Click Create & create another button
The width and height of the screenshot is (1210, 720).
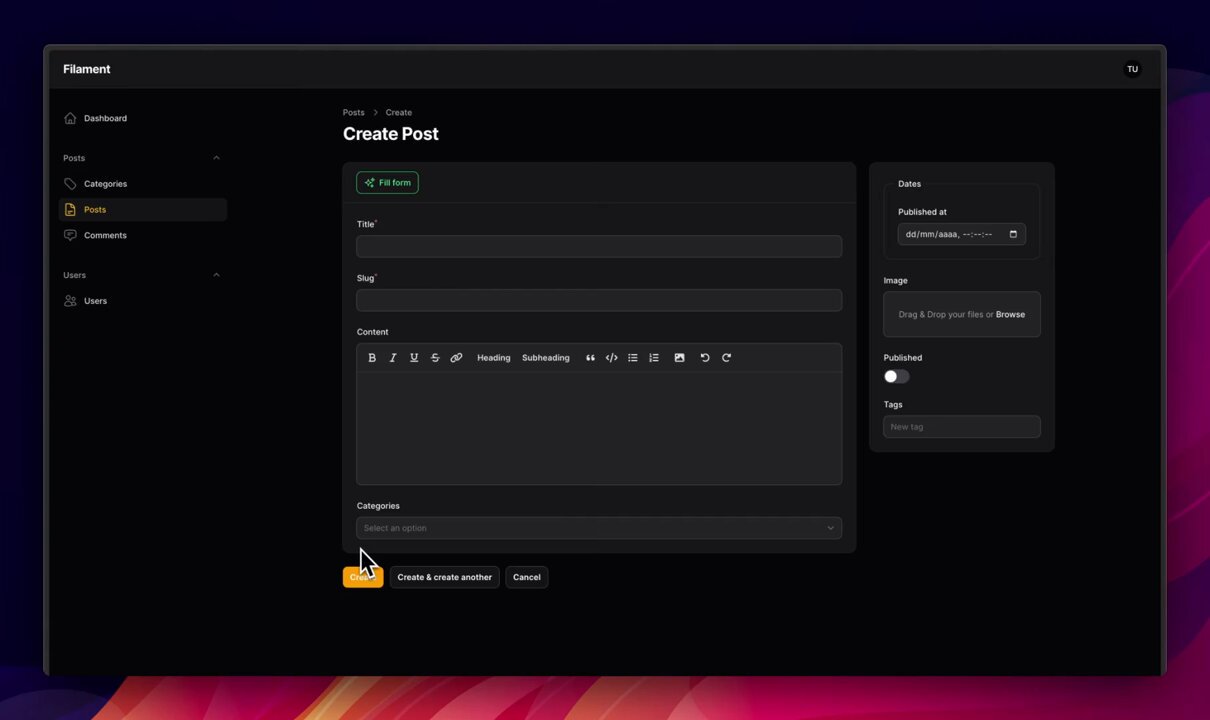point(444,577)
